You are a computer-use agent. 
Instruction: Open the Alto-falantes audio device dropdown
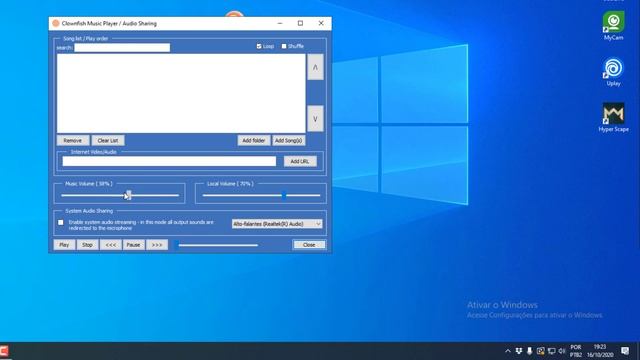point(277,224)
